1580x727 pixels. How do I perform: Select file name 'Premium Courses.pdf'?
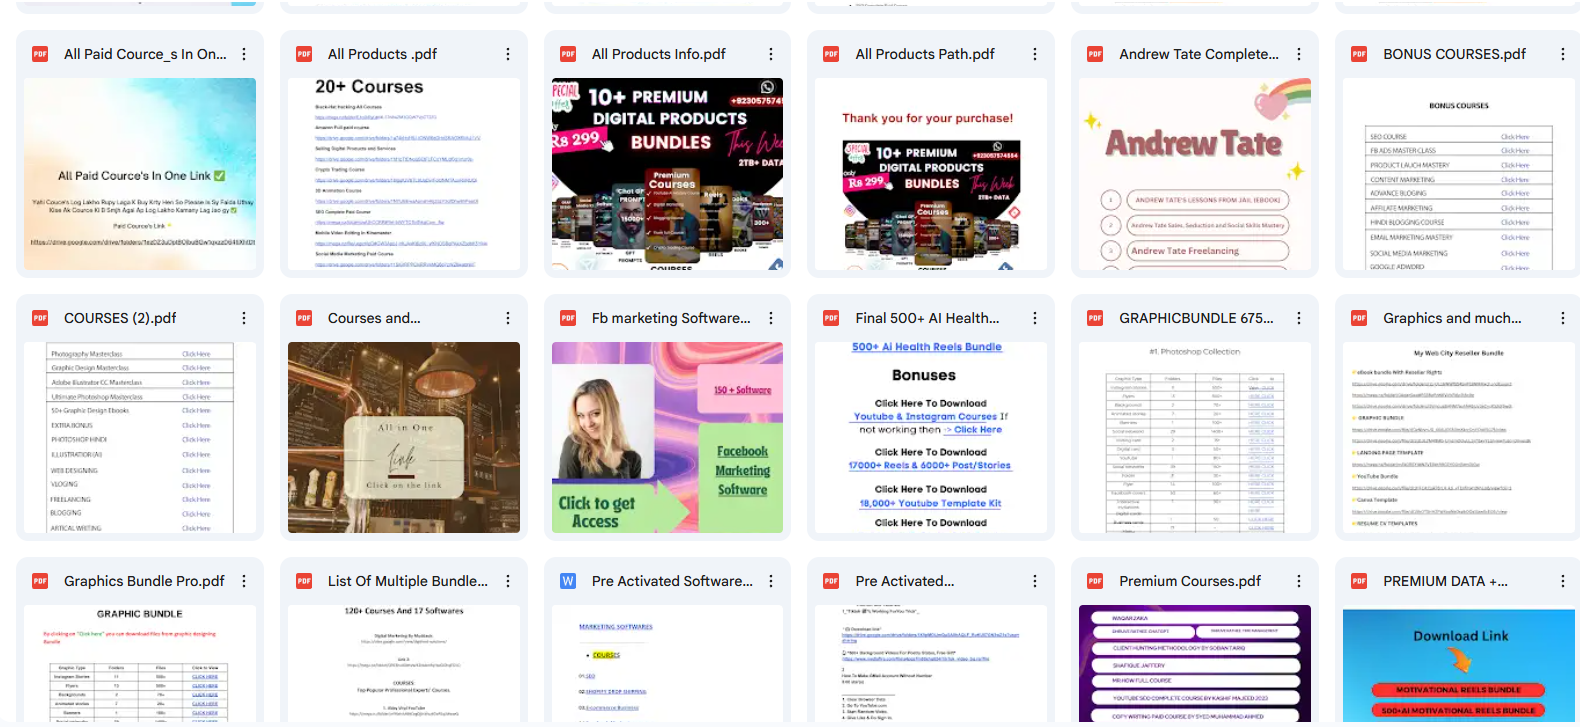(1190, 581)
